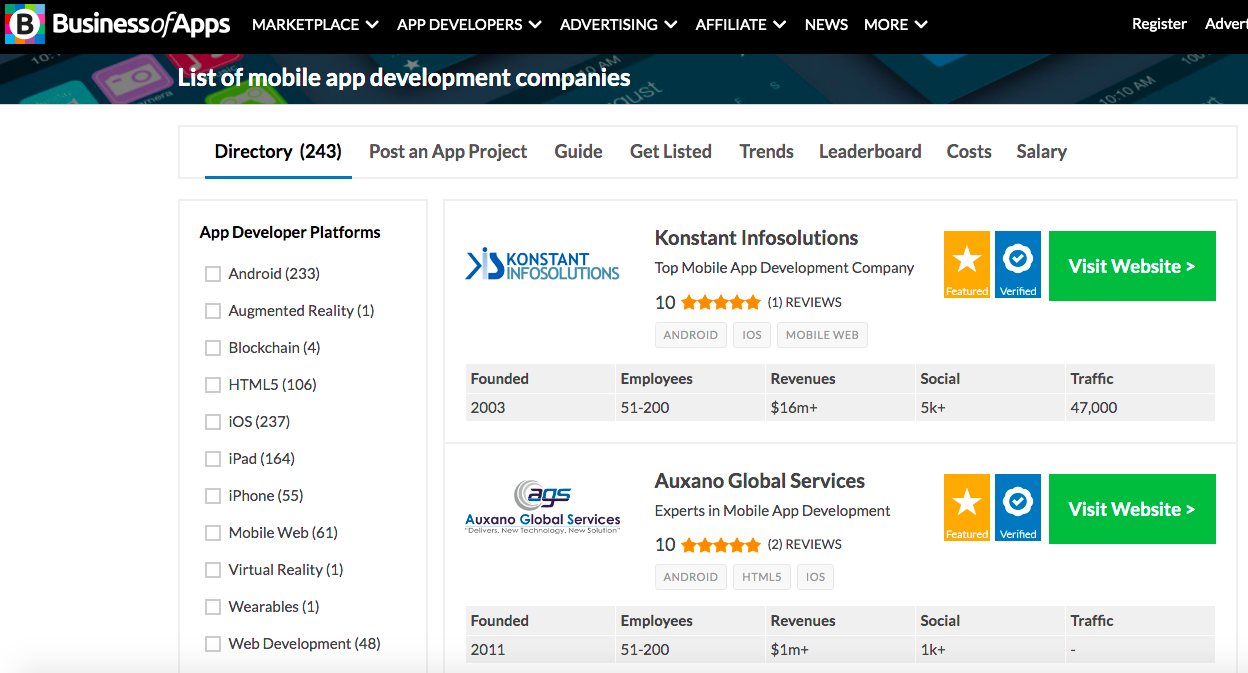Viewport: 1248px width, 673px height.
Task: Expand the Marketplace dropdown menu
Action: 315,24
